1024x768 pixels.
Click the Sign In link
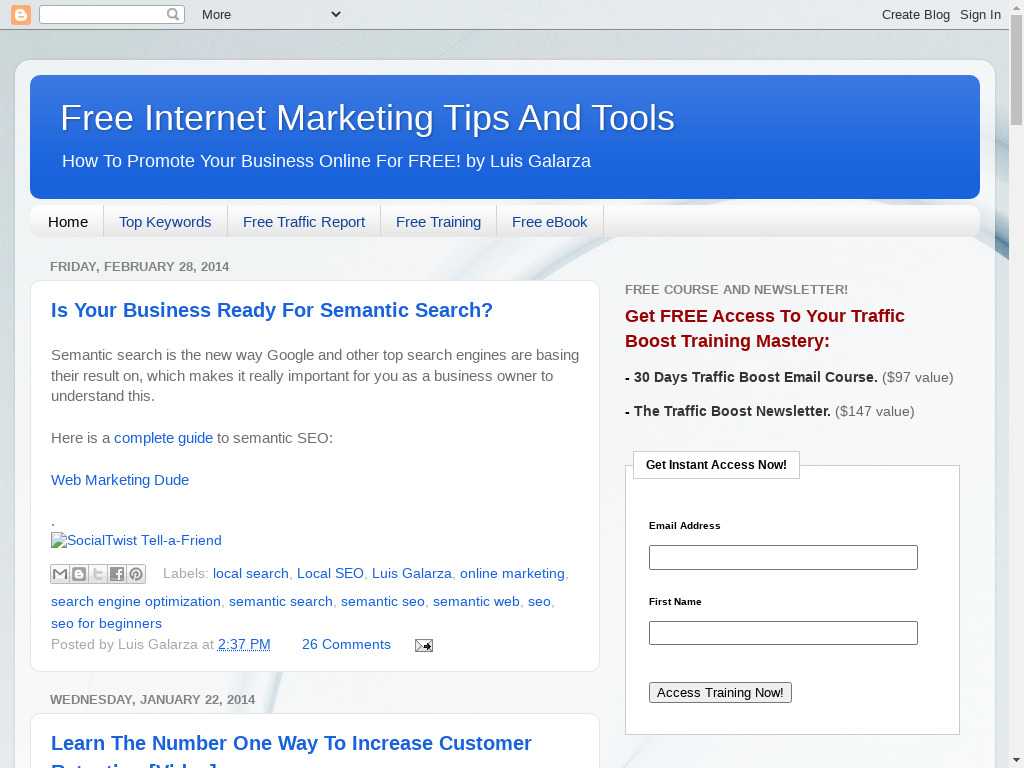point(980,14)
